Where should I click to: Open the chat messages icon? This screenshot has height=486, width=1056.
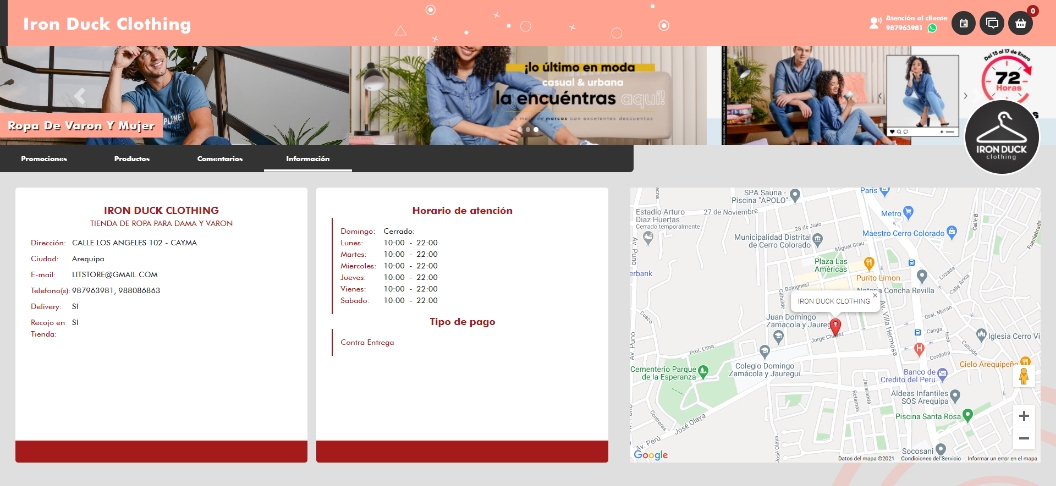(991, 24)
